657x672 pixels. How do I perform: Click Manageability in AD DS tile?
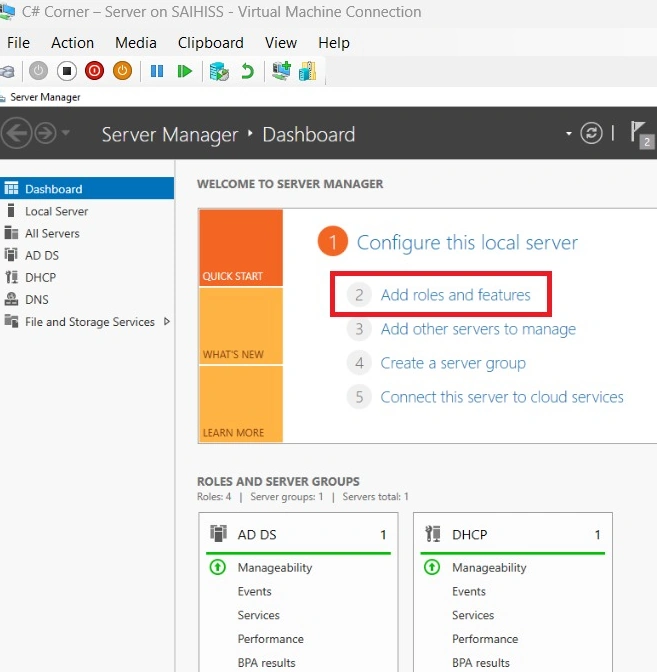pyautogui.click(x=275, y=568)
